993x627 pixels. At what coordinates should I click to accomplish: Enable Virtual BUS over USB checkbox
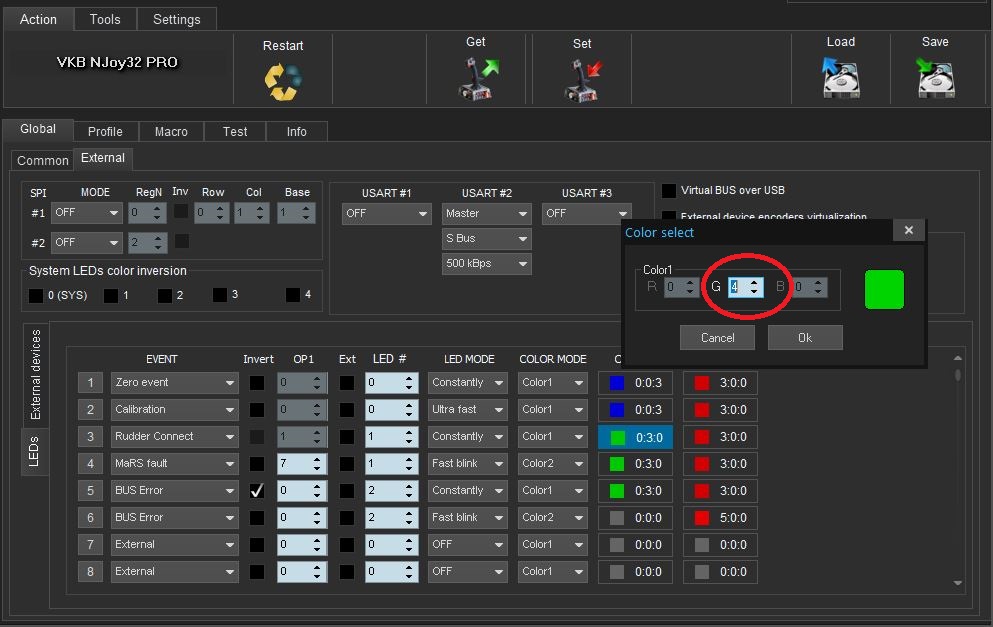[670, 190]
